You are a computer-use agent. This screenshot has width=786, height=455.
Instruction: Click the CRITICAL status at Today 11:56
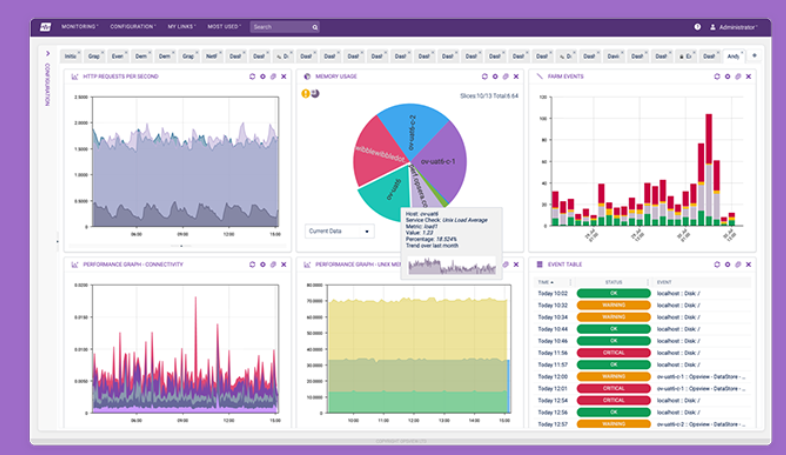tap(613, 352)
